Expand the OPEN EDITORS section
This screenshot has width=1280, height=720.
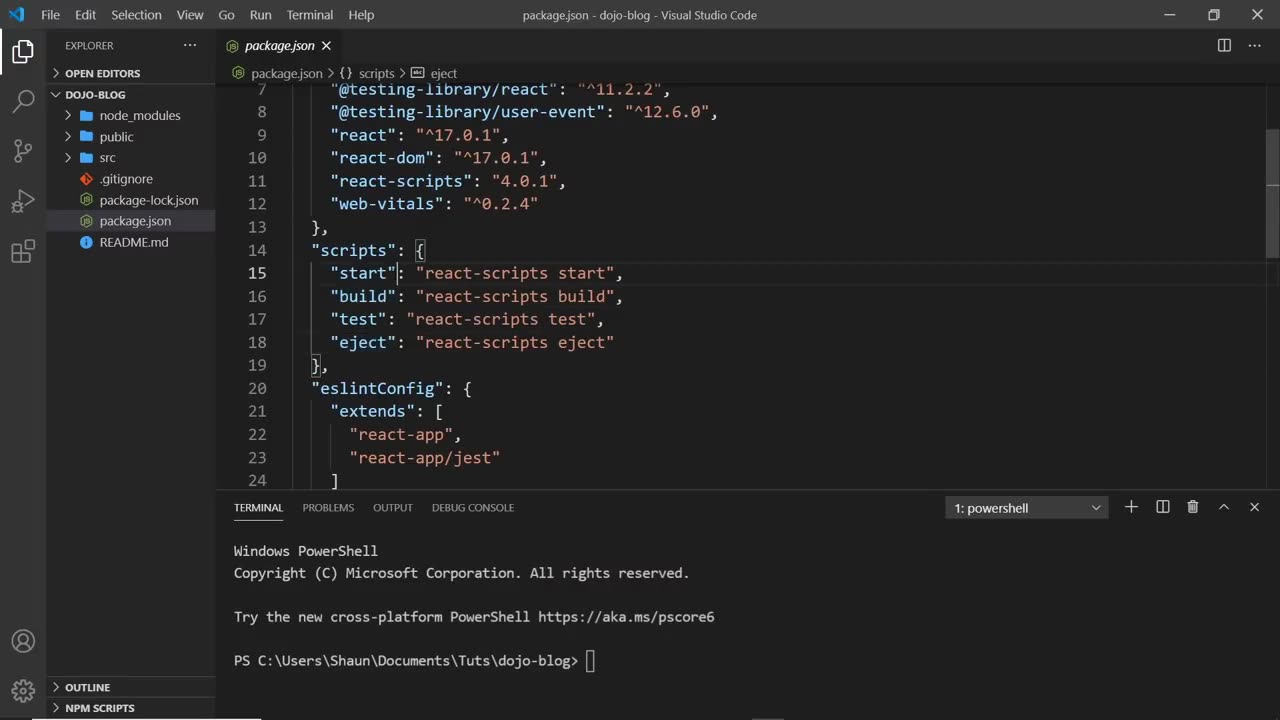point(131,73)
